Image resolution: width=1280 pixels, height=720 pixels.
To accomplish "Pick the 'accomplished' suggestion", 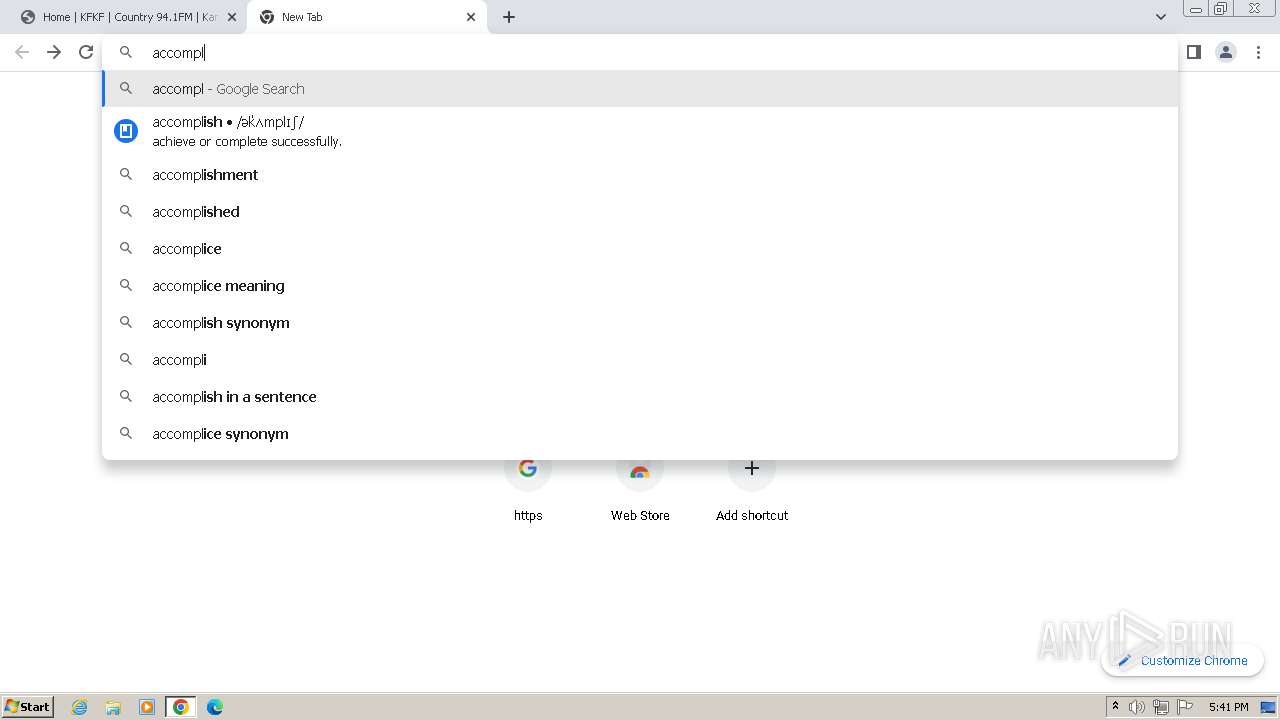I will (x=640, y=212).
